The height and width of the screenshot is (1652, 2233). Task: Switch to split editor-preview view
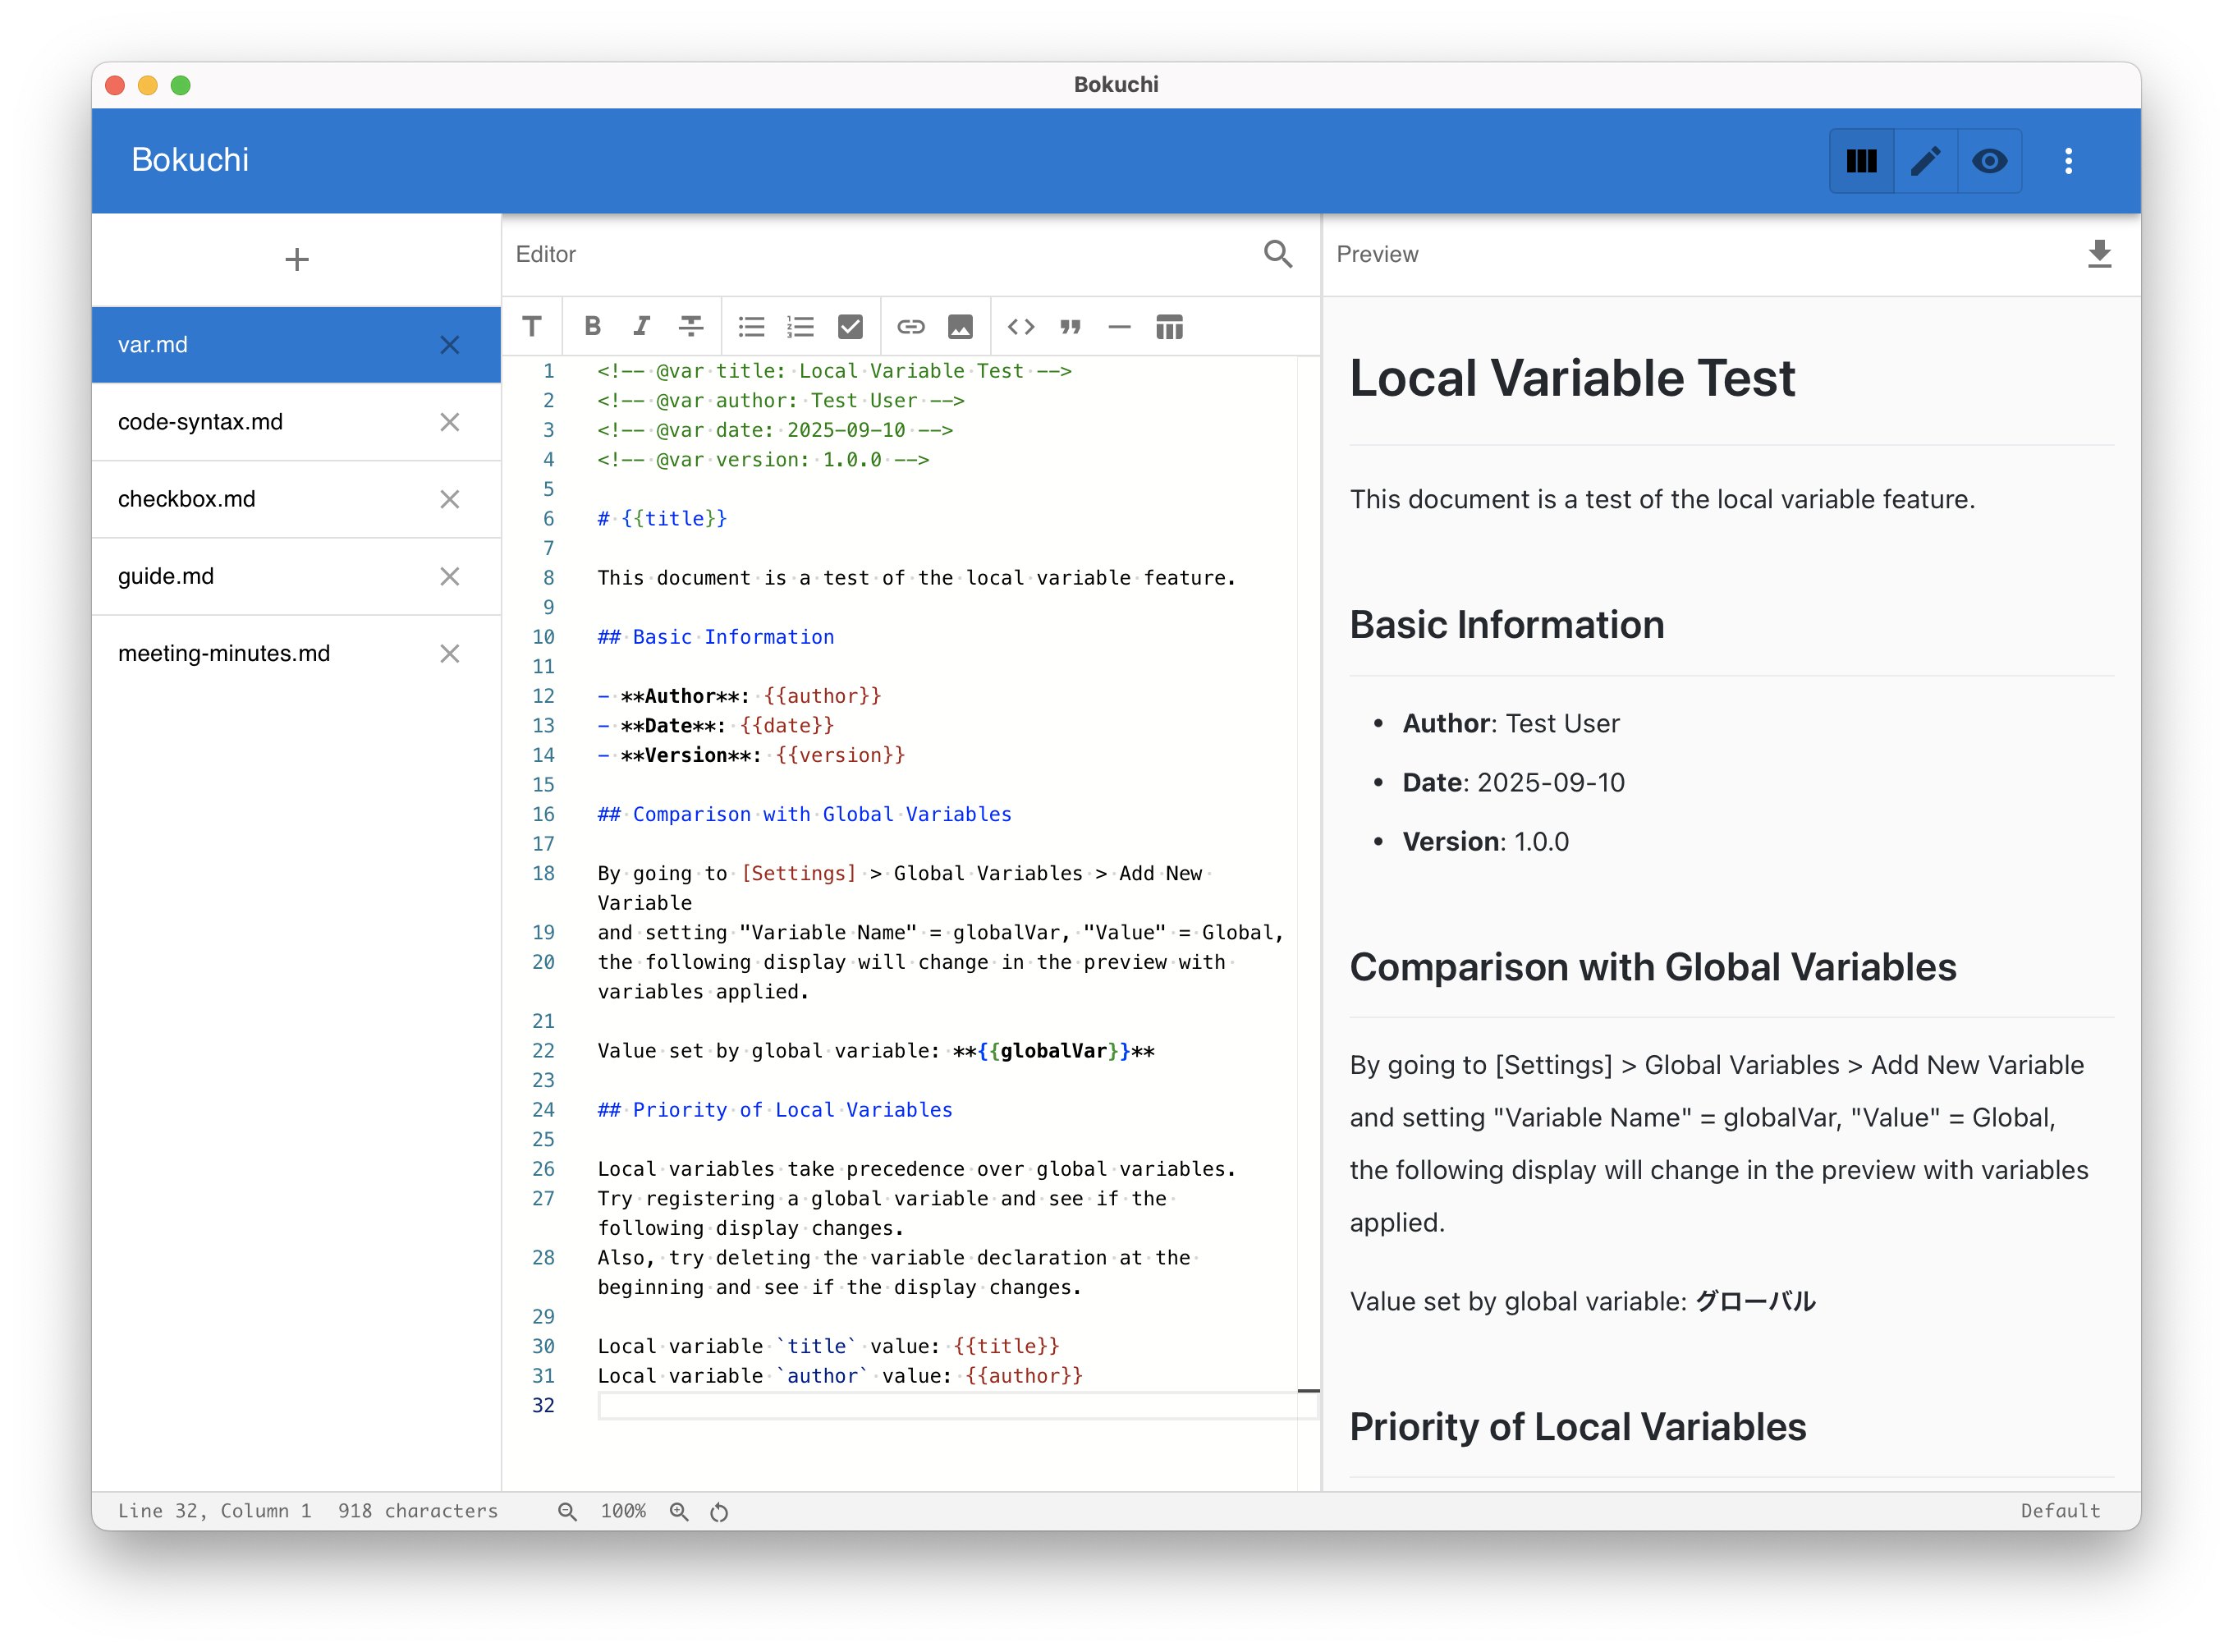click(1861, 161)
